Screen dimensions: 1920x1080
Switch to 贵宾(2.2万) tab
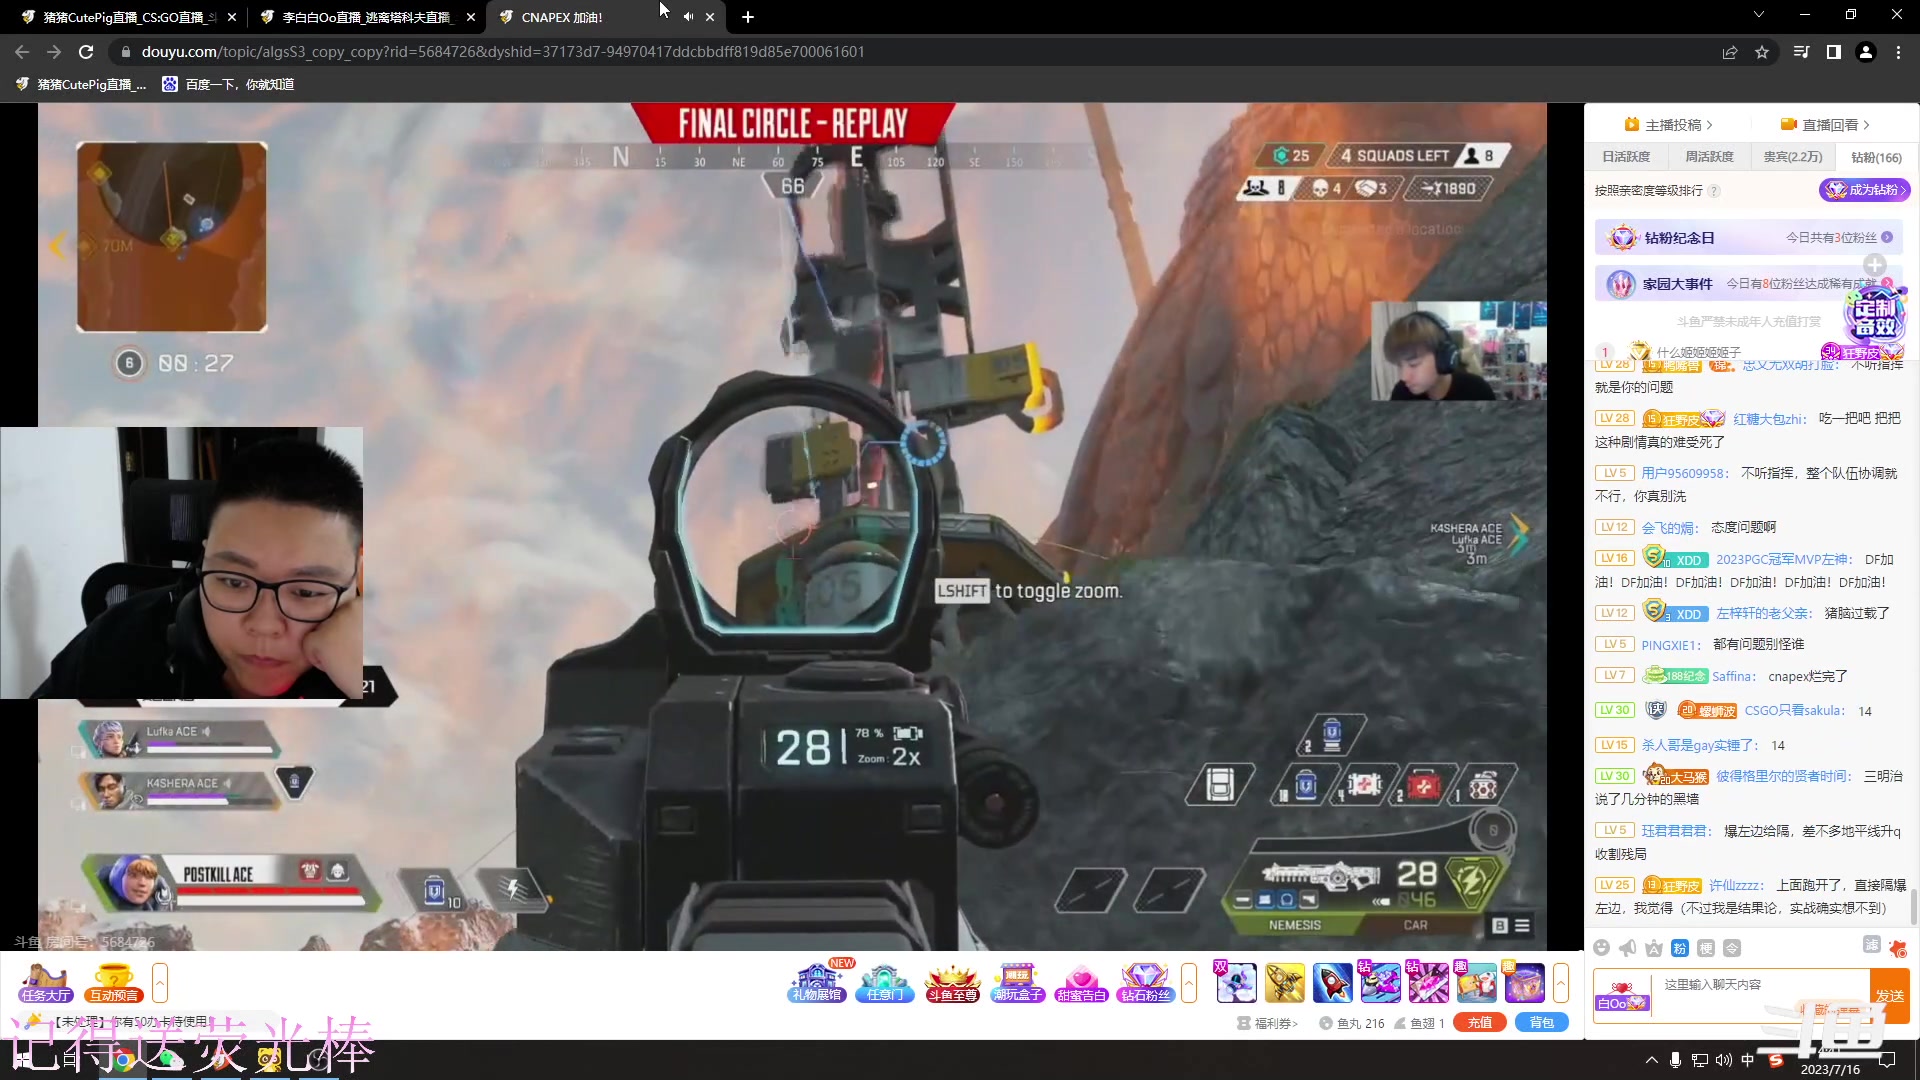tap(1792, 157)
